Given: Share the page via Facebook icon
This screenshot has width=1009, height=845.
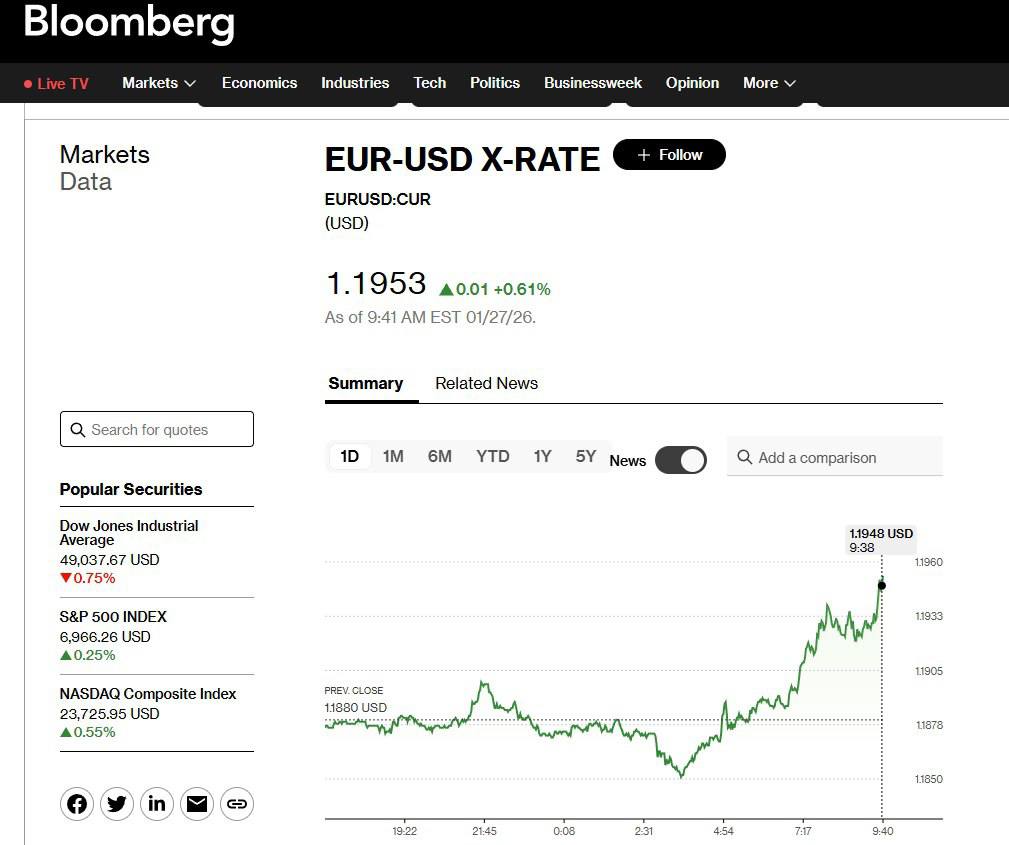Looking at the screenshot, I should click(77, 804).
